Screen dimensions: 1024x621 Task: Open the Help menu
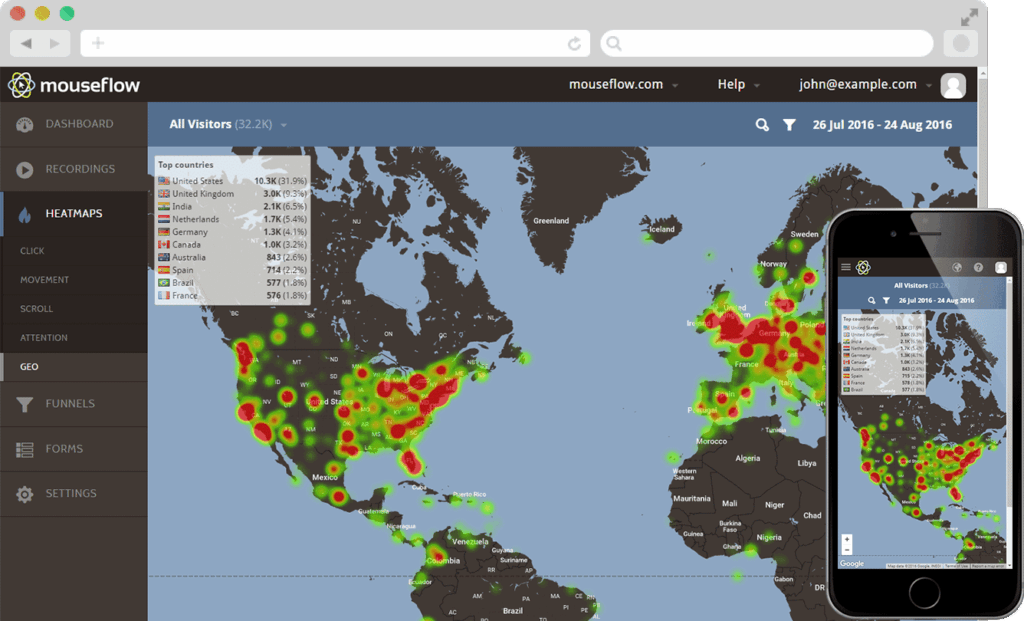pyautogui.click(x=738, y=85)
